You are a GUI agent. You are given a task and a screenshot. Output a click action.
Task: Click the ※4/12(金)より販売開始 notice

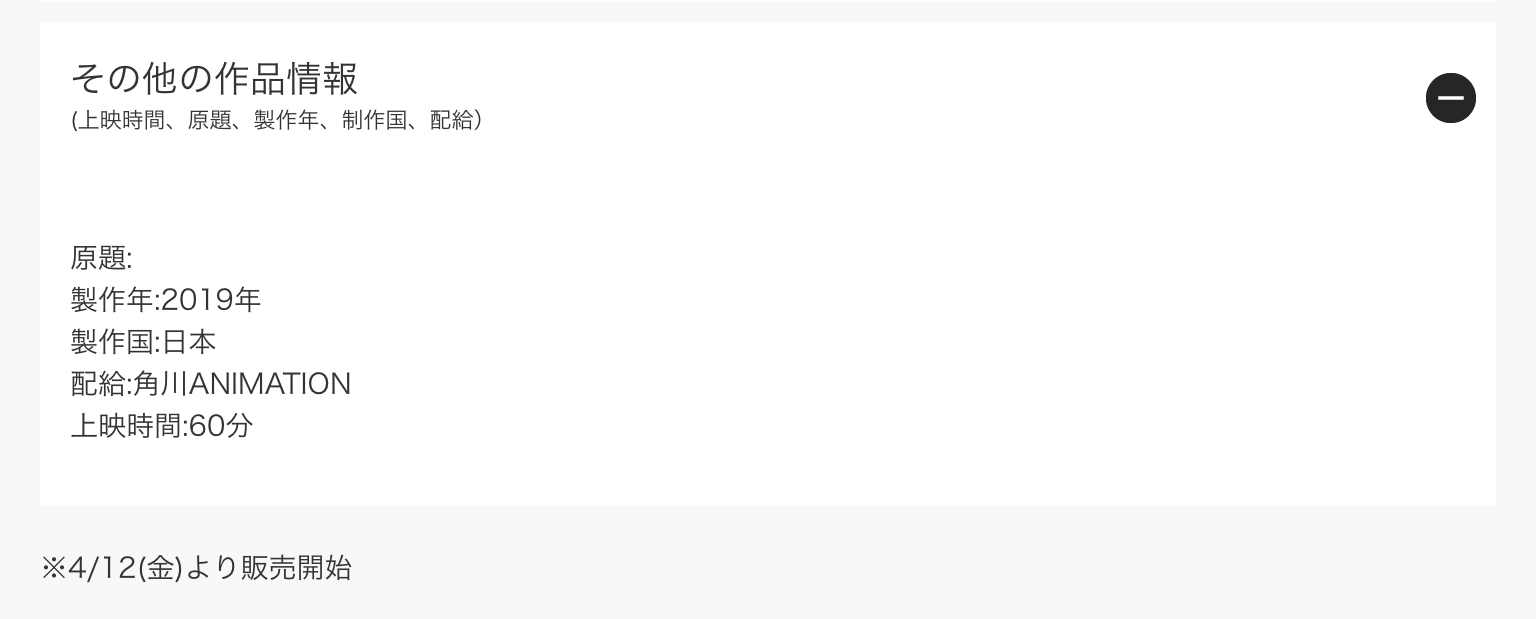point(196,568)
